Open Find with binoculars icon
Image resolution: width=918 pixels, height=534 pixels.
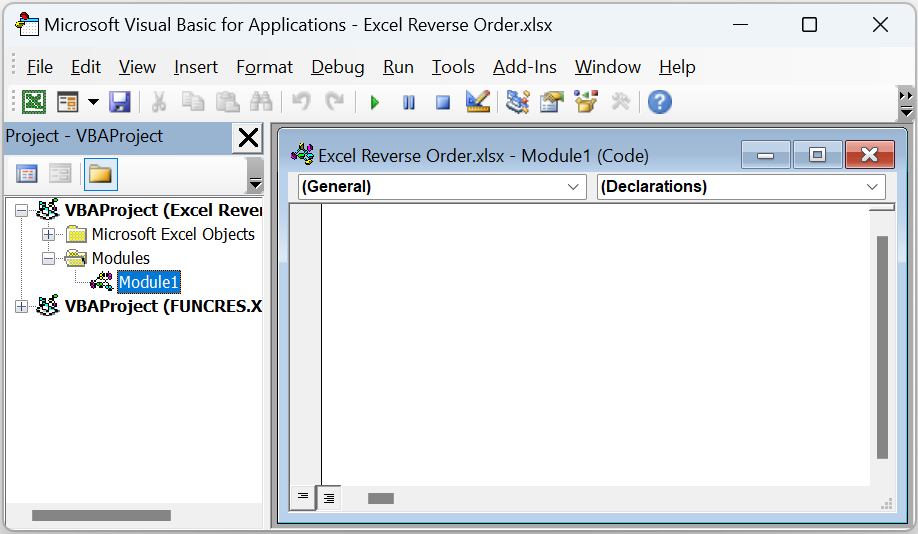pyautogui.click(x=261, y=102)
